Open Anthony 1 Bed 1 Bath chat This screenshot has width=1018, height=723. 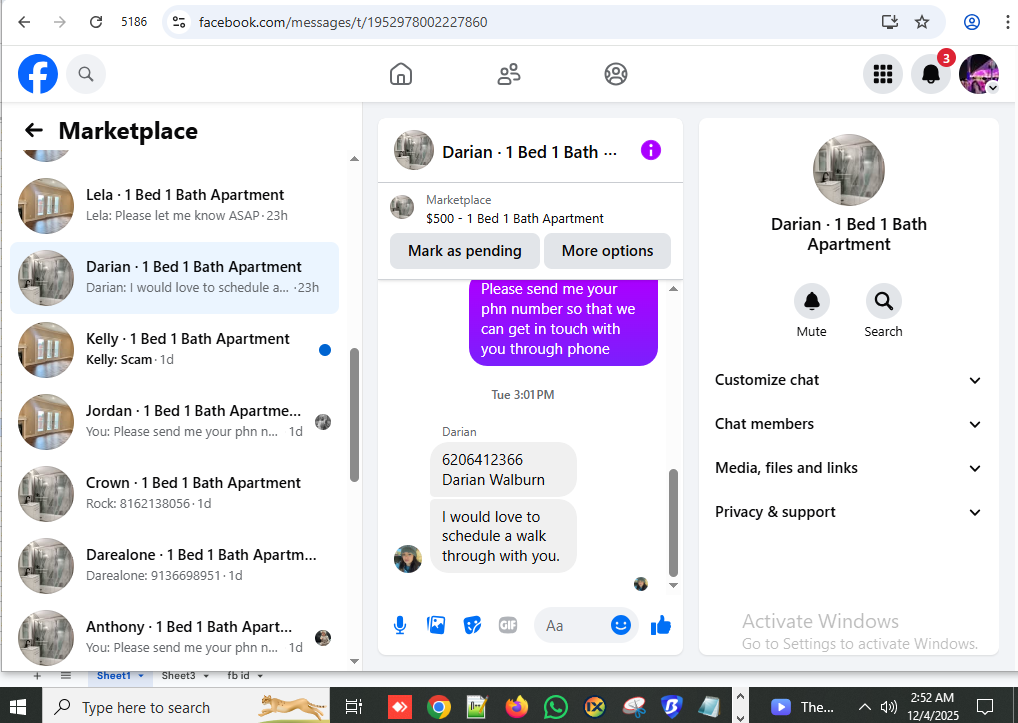tap(175, 638)
